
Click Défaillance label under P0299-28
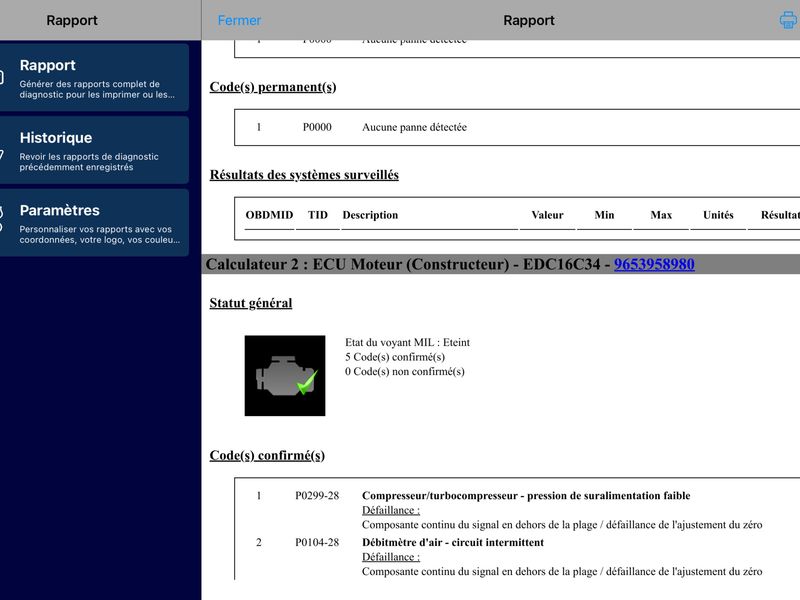(391, 510)
